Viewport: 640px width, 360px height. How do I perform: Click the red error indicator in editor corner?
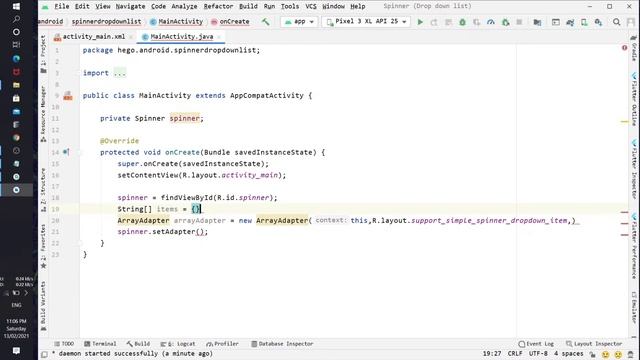coord(624,48)
